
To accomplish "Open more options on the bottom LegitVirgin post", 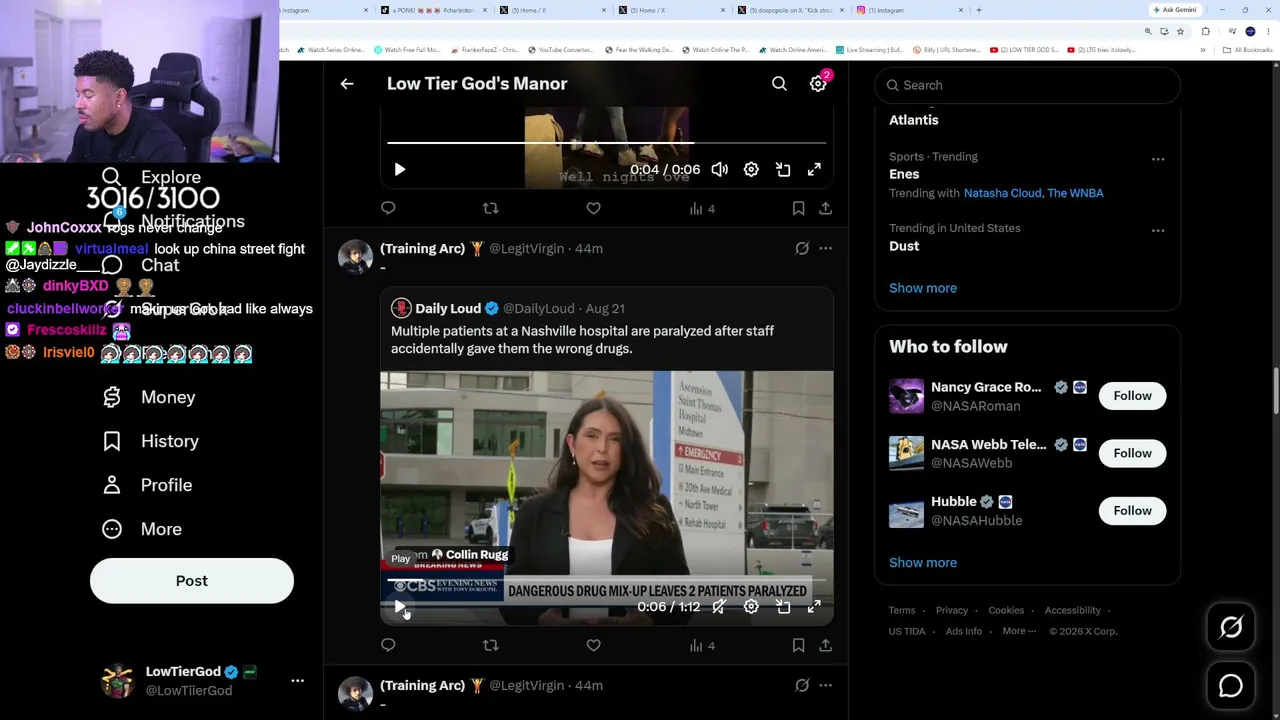I will point(825,685).
